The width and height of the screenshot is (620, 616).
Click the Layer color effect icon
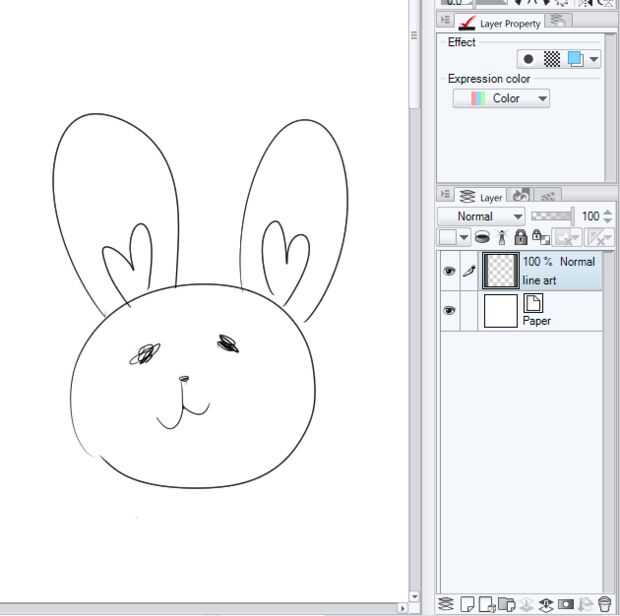click(x=575, y=60)
